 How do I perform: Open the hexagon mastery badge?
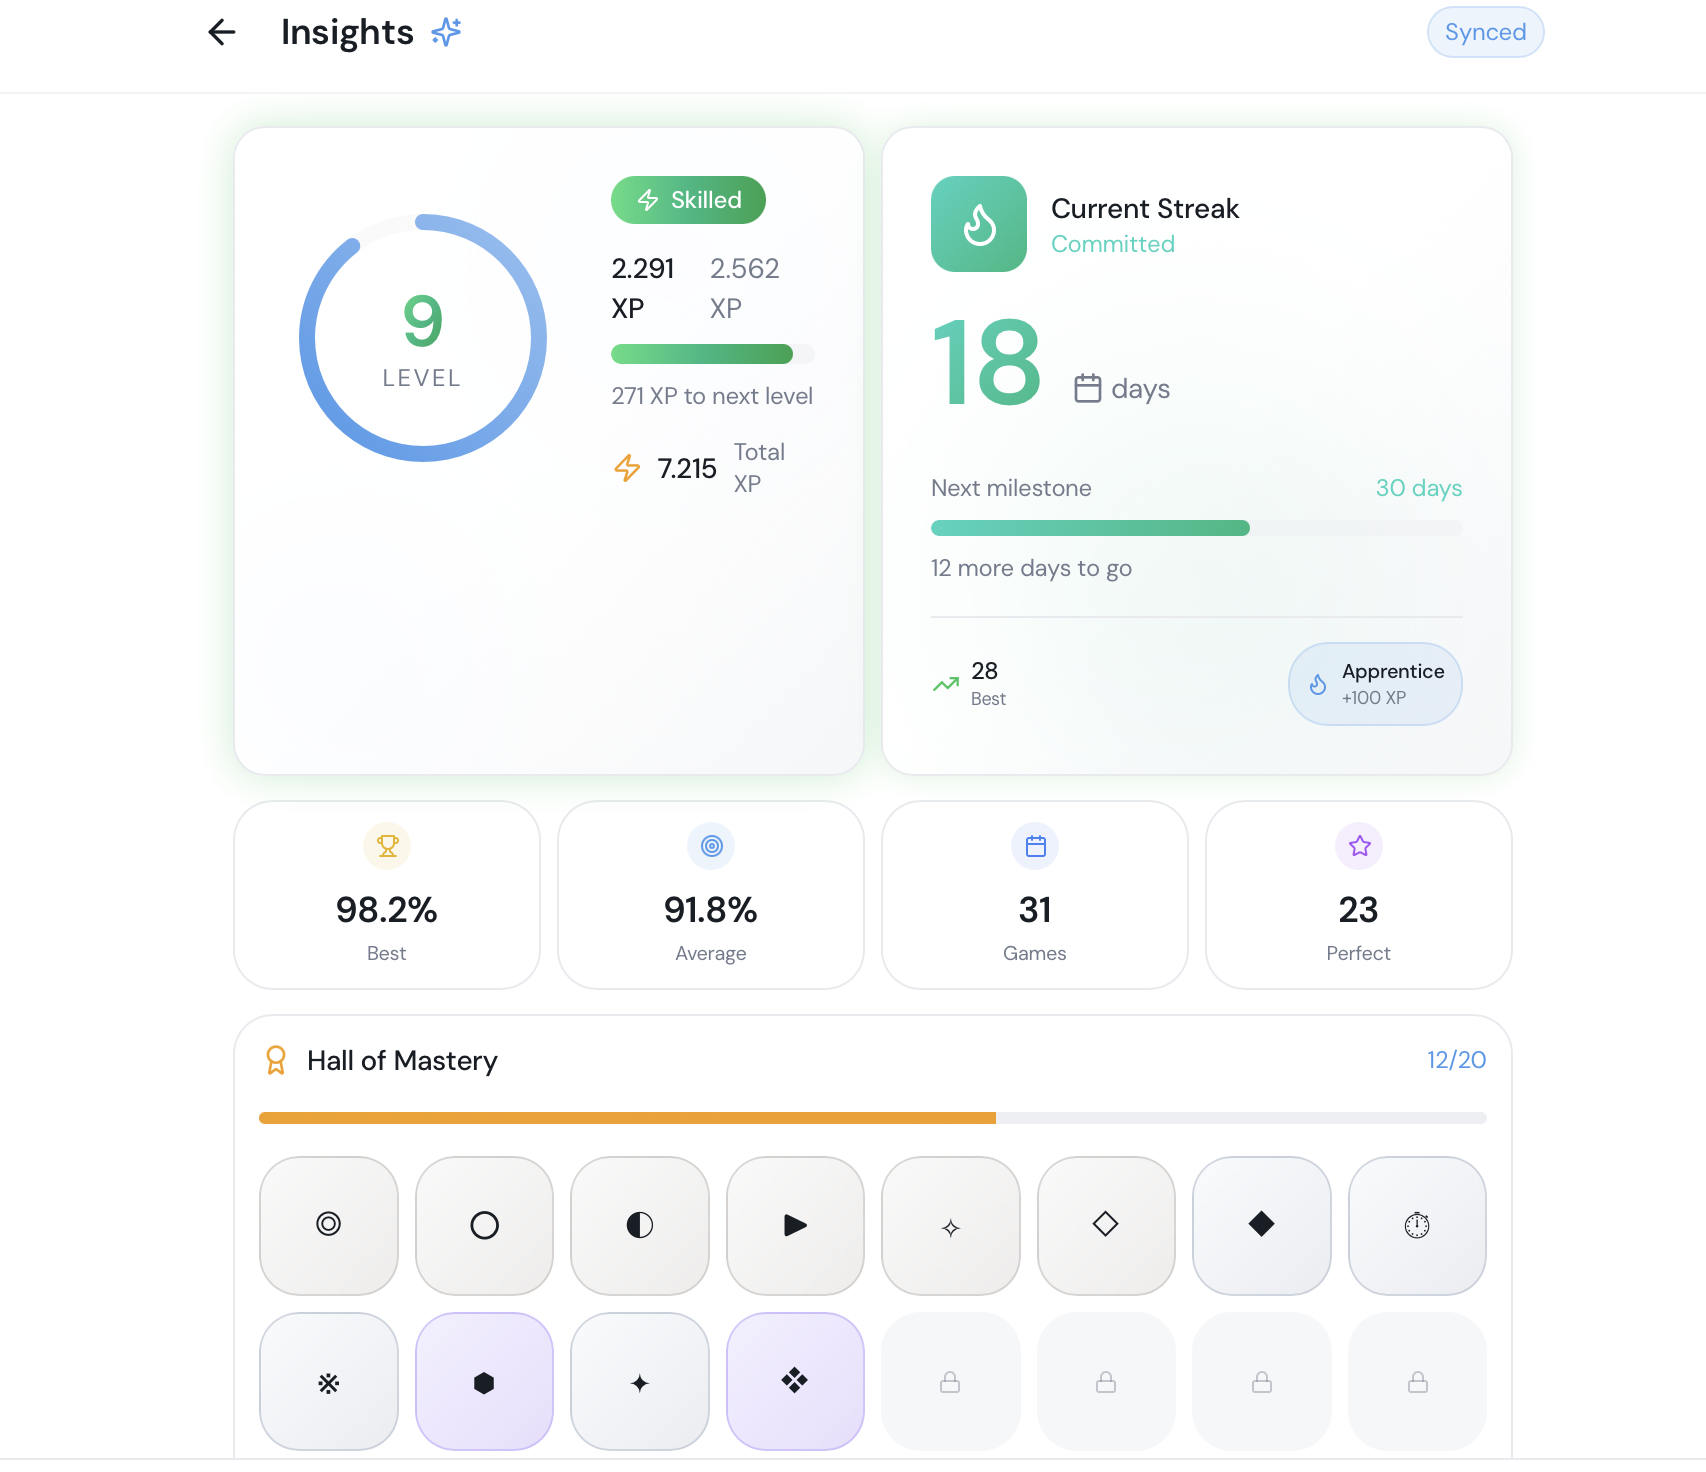coord(484,1381)
